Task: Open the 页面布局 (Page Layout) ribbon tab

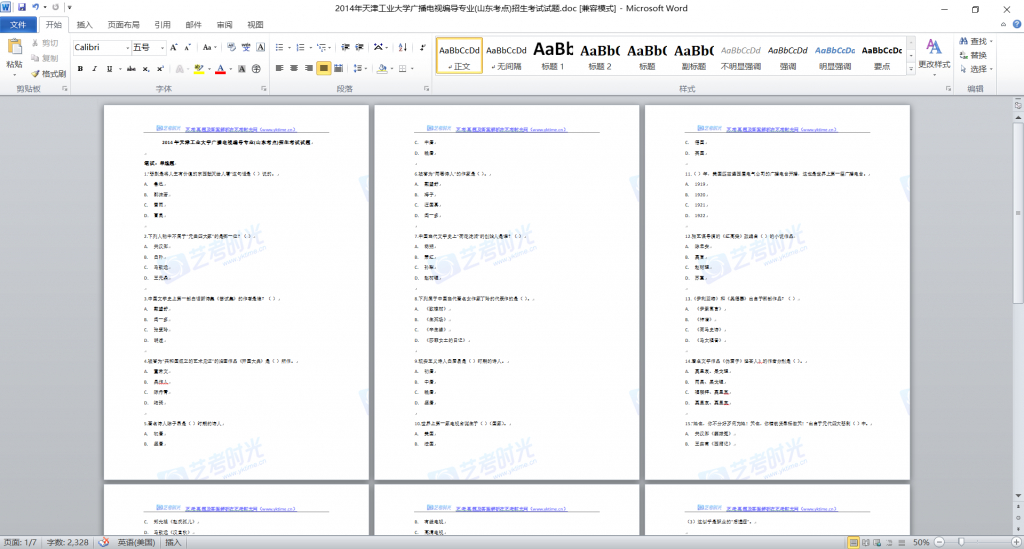Action: point(124,24)
